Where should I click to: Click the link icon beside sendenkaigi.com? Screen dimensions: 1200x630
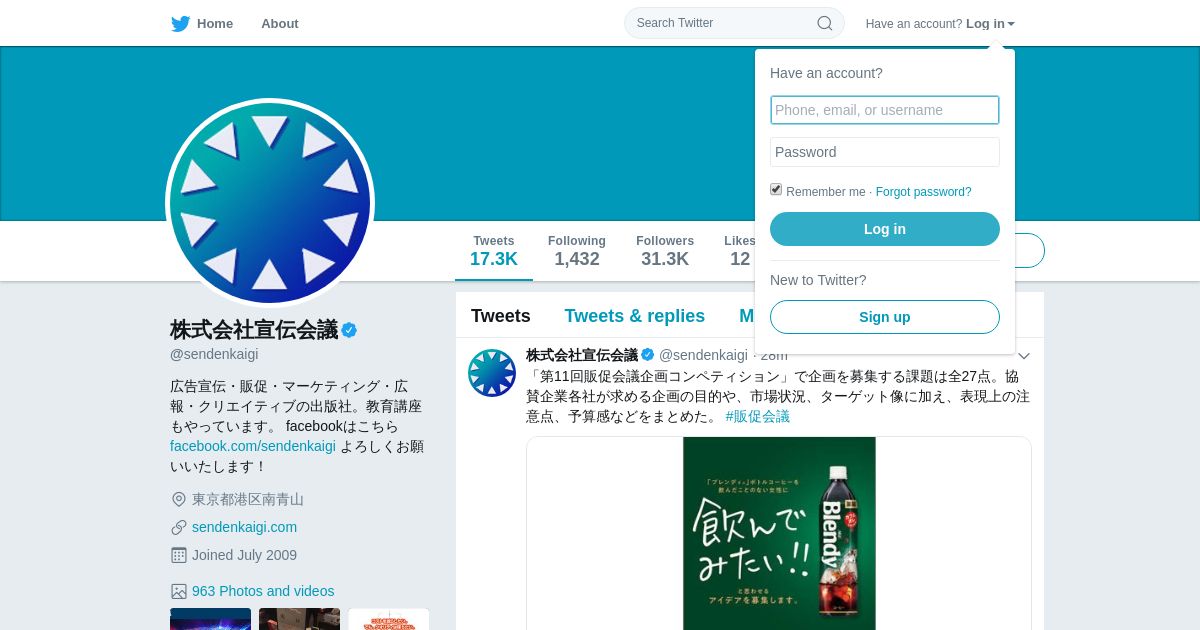pos(179,527)
